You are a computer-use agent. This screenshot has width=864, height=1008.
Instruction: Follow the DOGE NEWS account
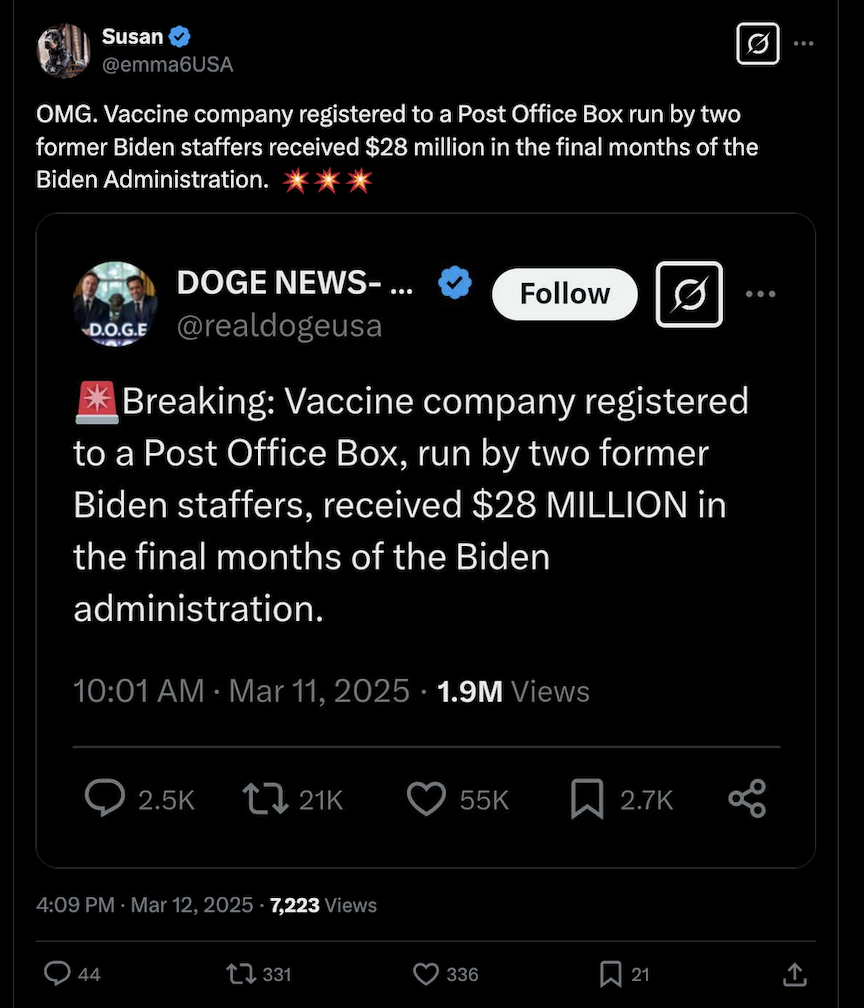click(565, 294)
